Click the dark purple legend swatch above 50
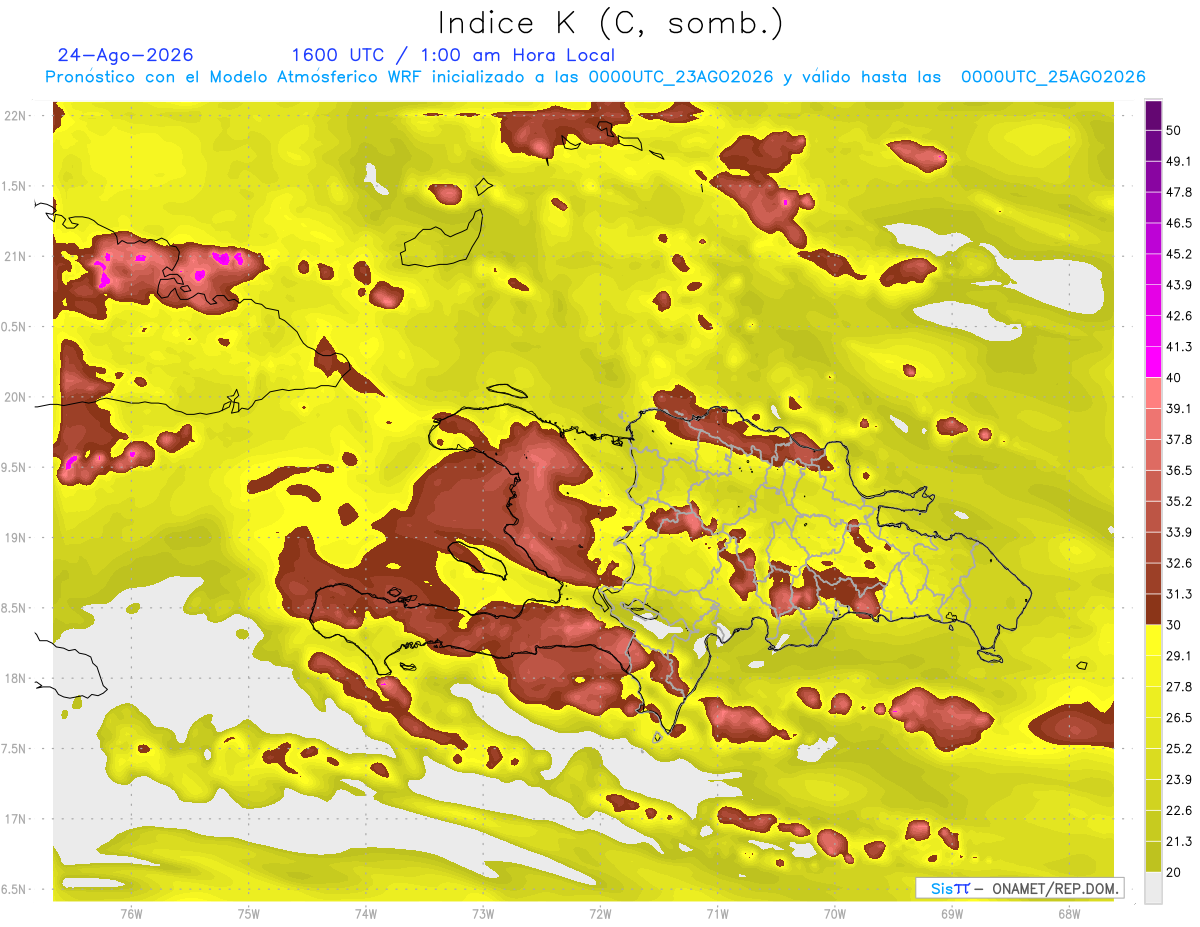The width and height of the screenshot is (1200, 927). pyautogui.click(x=1153, y=117)
